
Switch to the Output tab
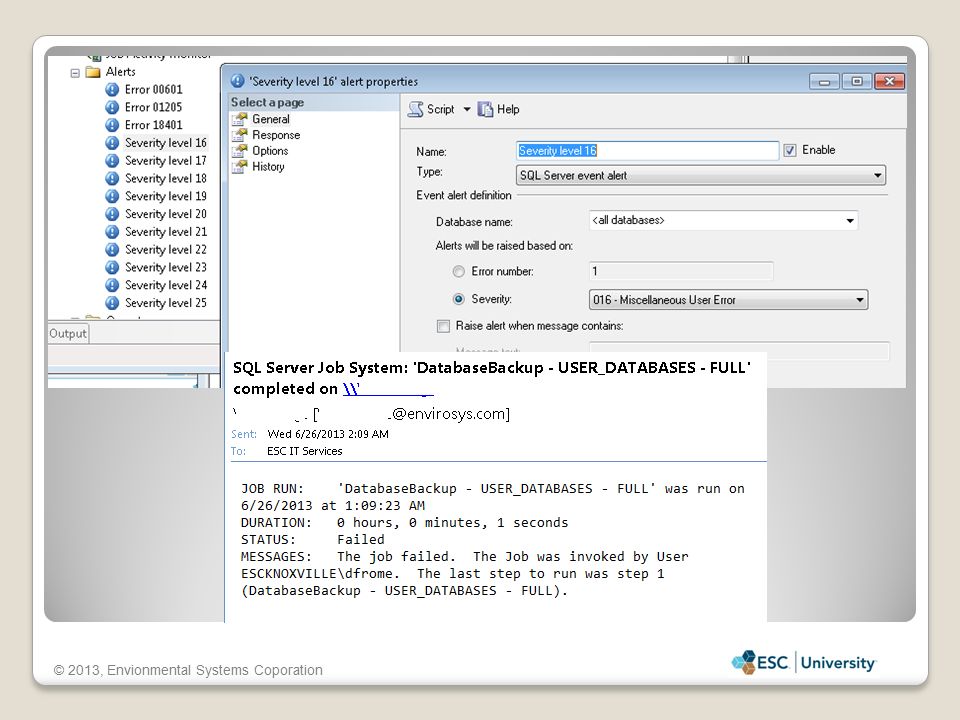68,333
